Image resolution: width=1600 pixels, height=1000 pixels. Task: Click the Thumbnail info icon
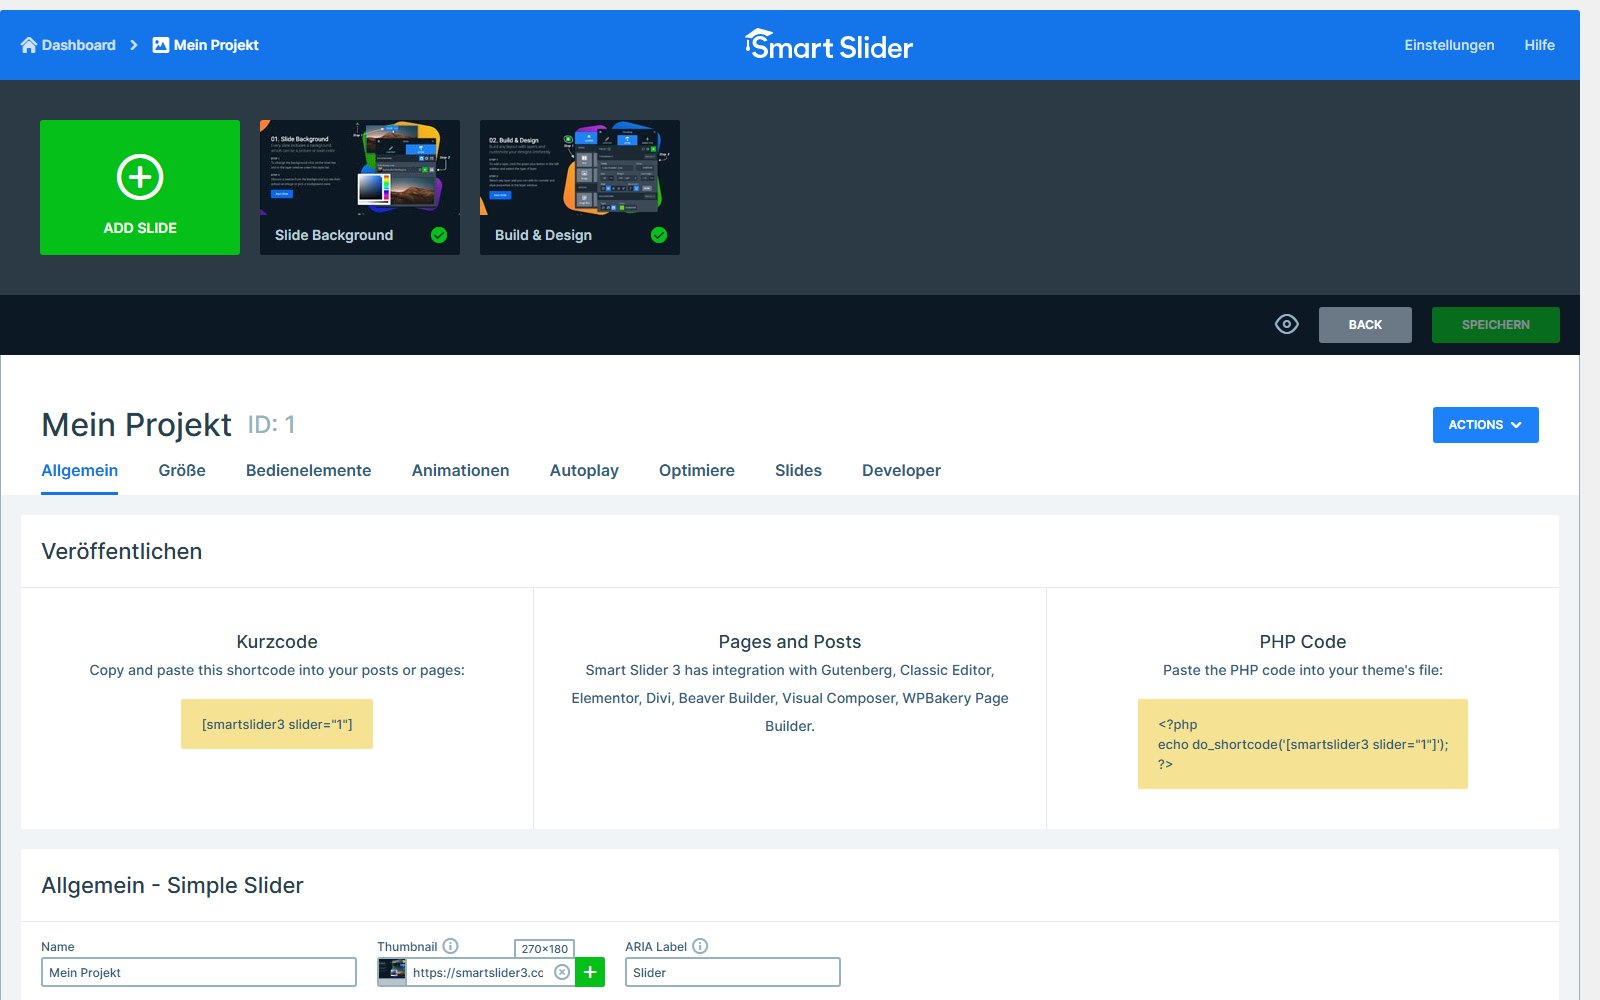451,946
